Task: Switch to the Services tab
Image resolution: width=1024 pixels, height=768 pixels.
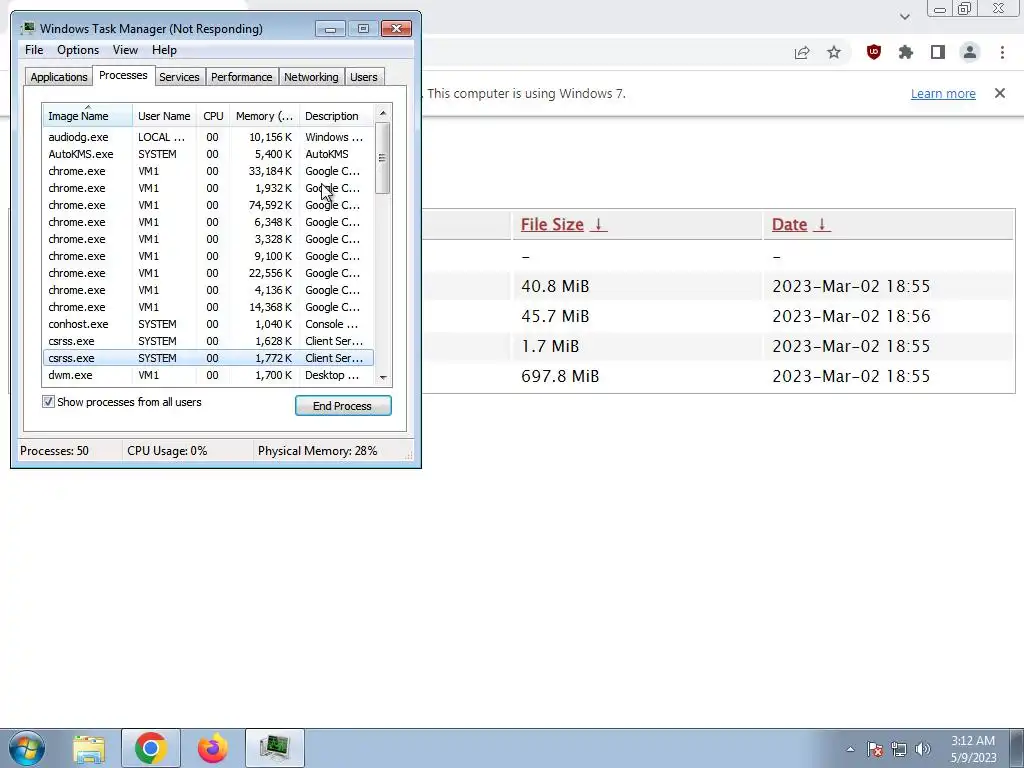Action: [x=179, y=77]
